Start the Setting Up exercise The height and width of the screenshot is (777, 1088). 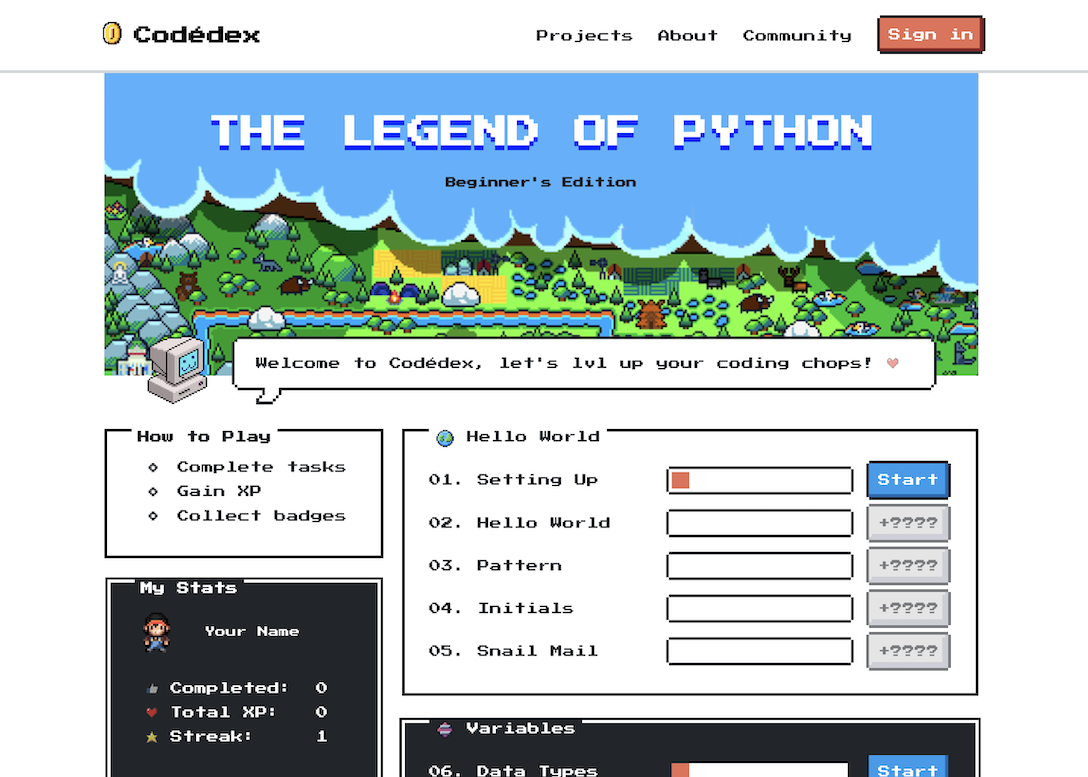click(907, 480)
